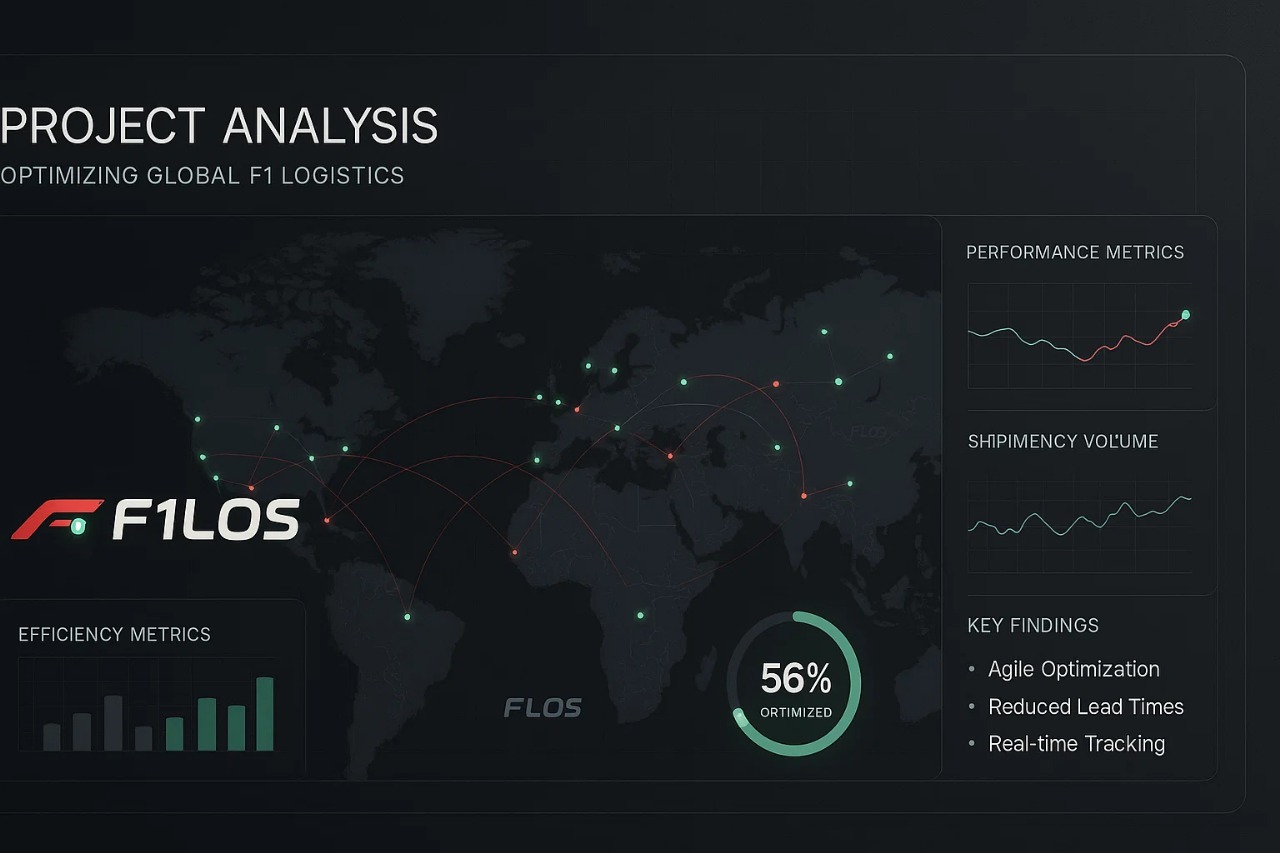Click the Reduced Lead Times finding
1280x853 pixels.
point(1086,706)
